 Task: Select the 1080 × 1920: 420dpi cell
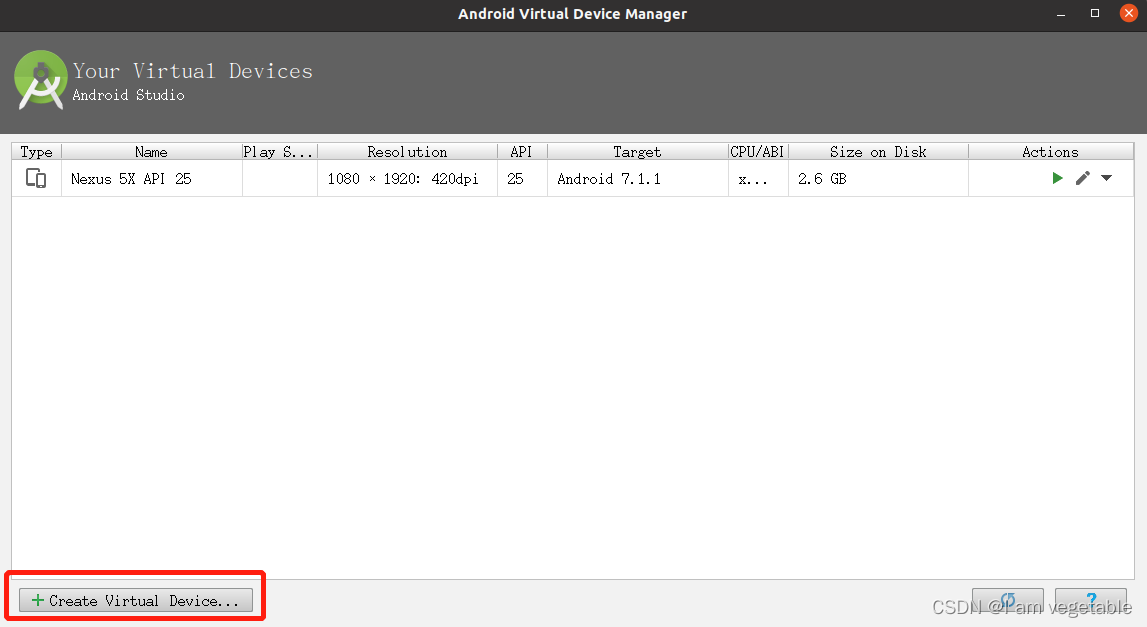[x=407, y=179]
